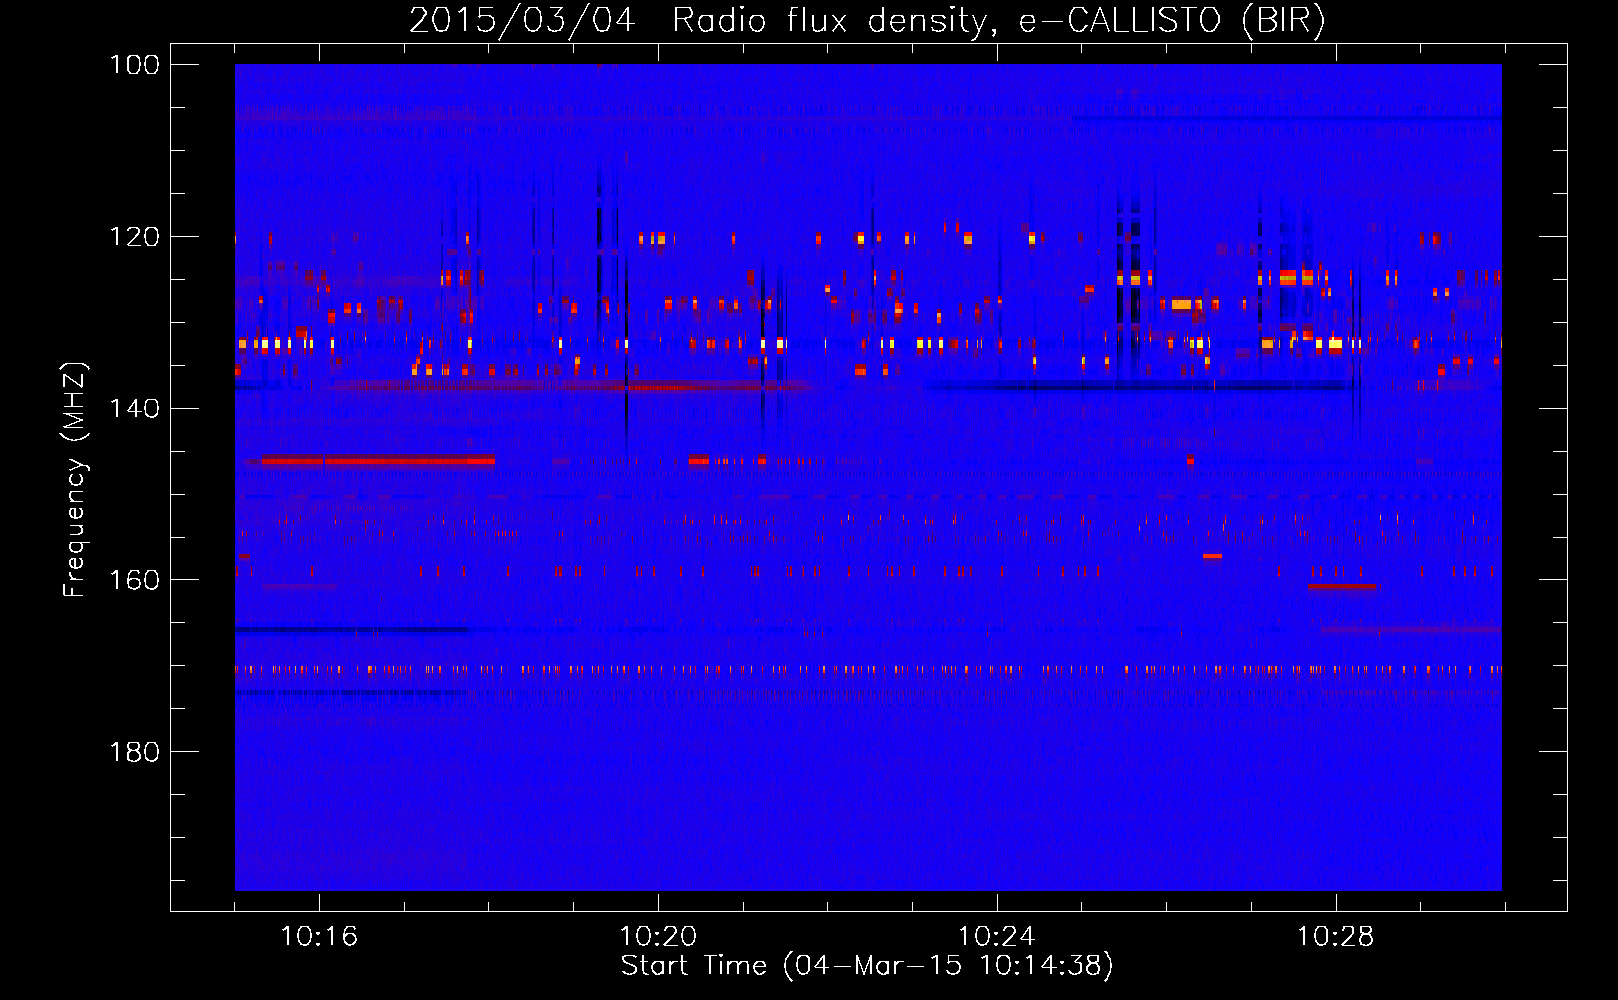Click the 120 frequency tick label
Screen dimensions: 1618x1000
coord(135,237)
